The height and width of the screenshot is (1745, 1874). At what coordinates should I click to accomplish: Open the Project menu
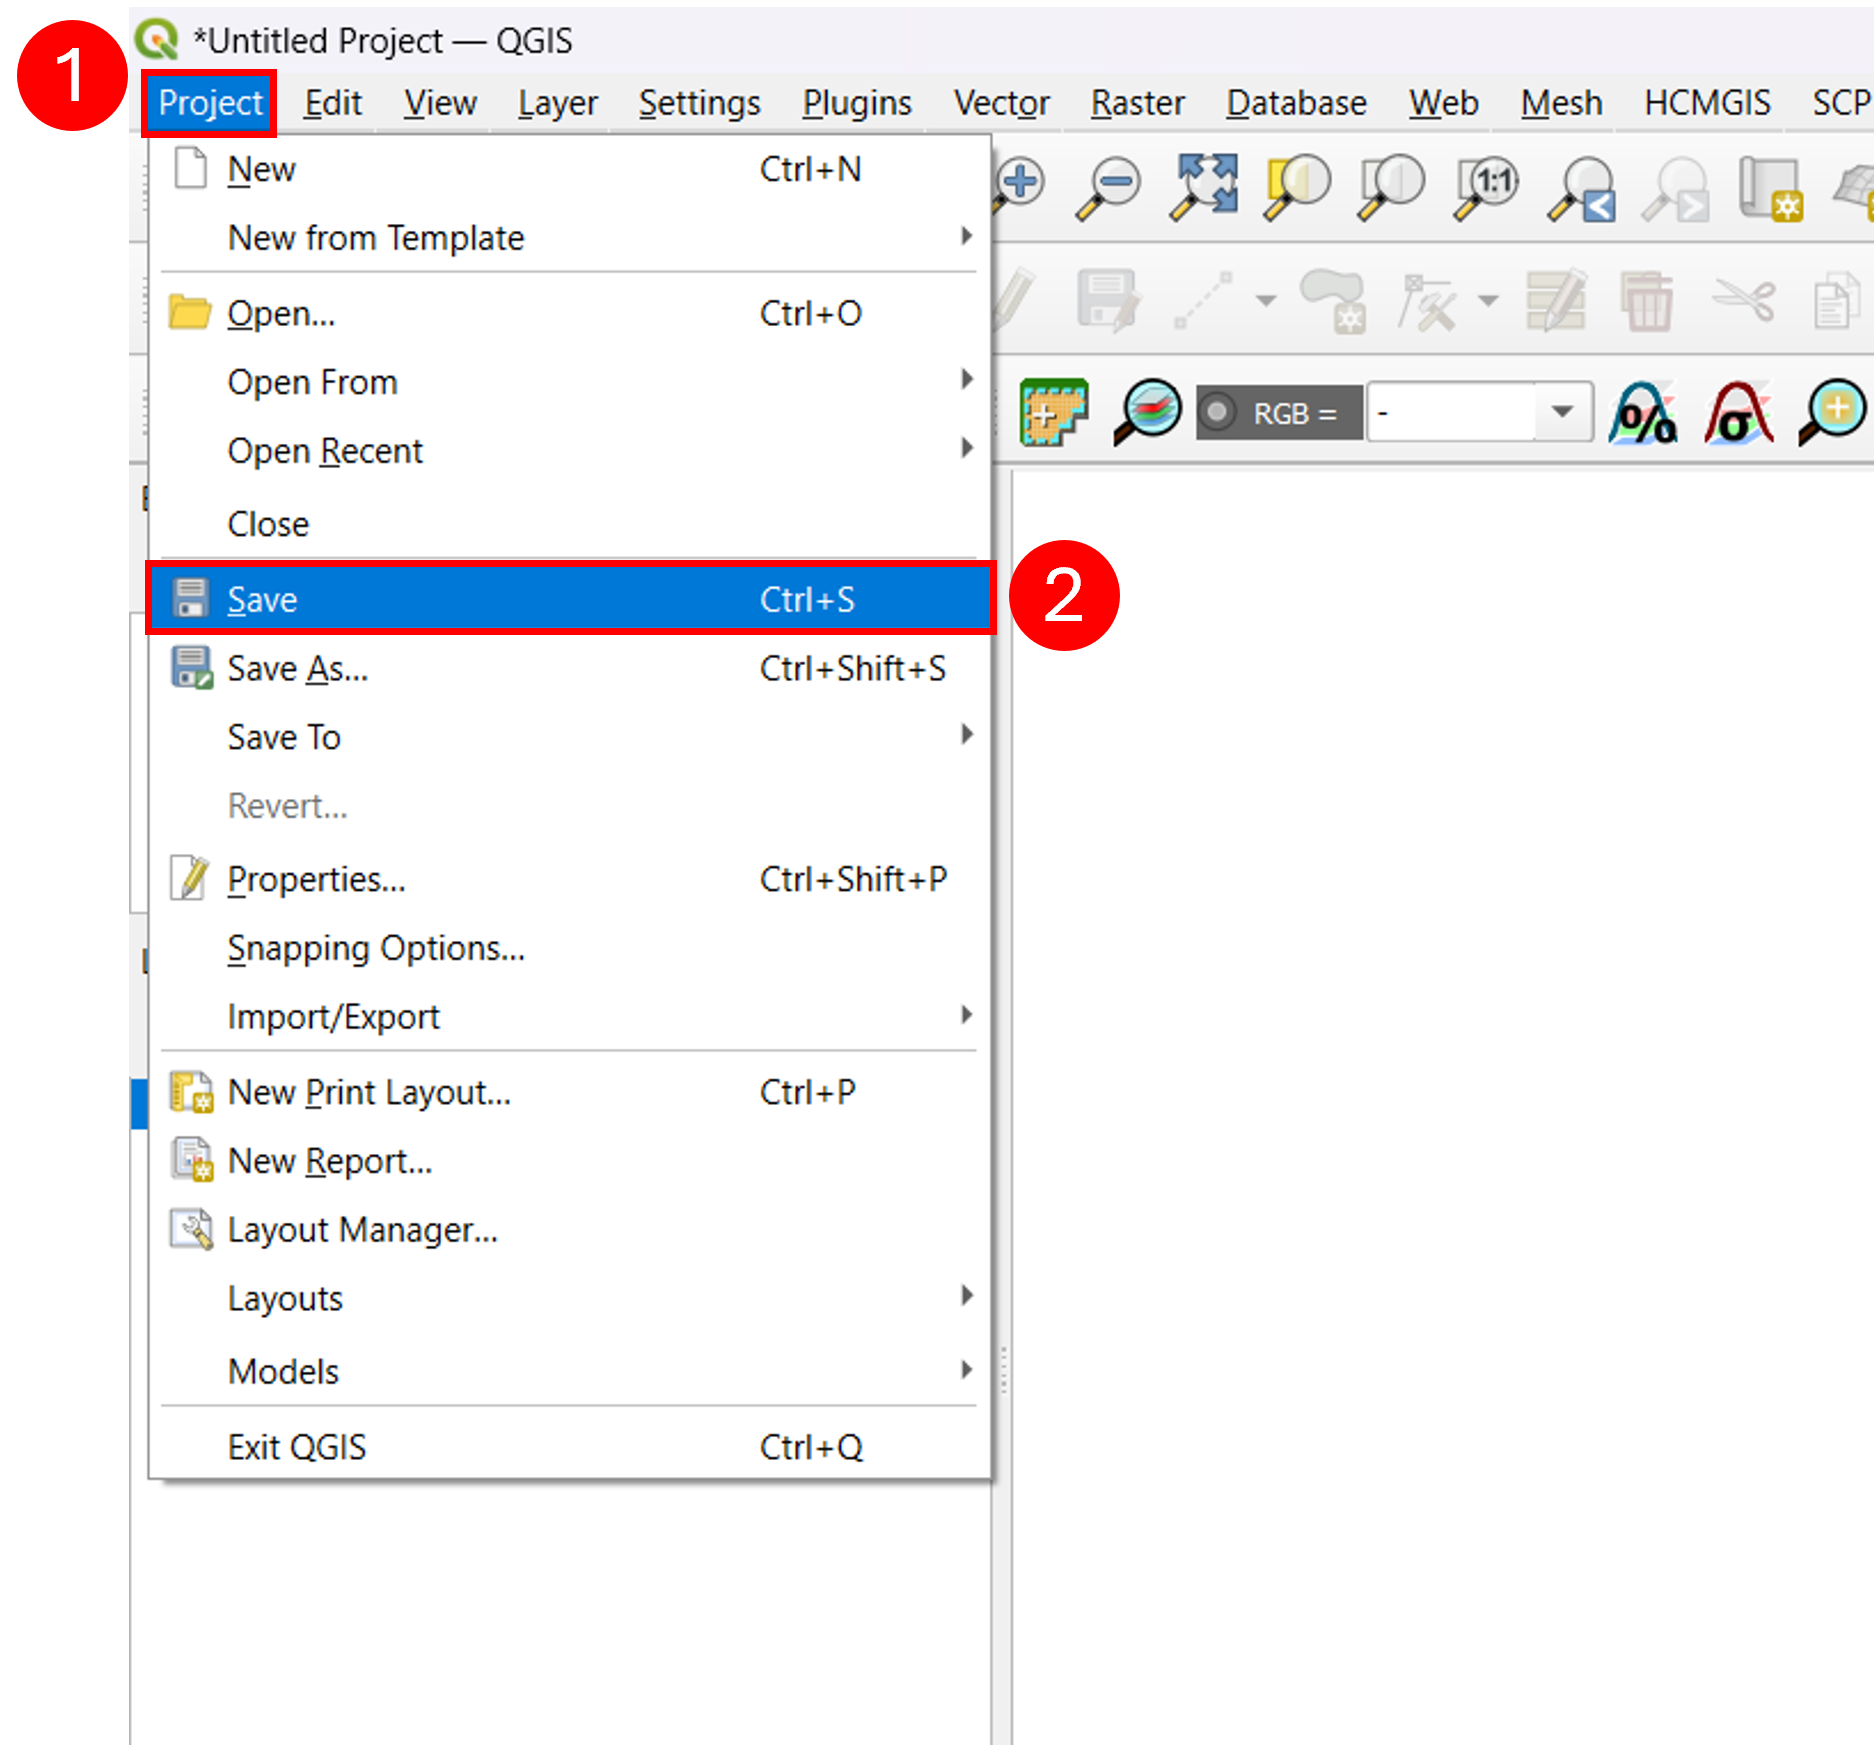tap(210, 103)
